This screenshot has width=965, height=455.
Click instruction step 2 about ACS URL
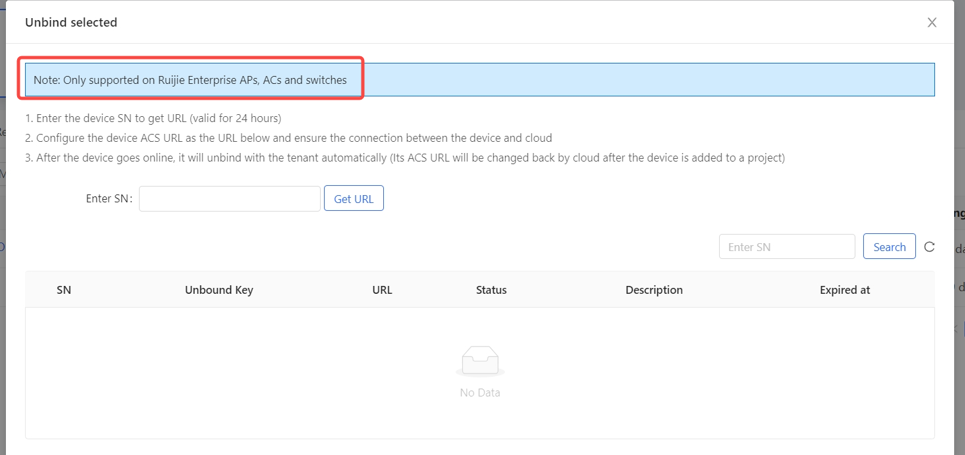click(288, 138)
